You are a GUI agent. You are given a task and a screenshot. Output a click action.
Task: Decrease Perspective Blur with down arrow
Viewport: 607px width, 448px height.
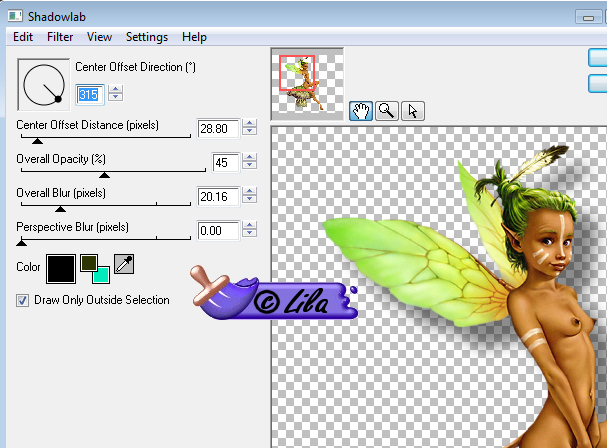pyautogui.click(x=250, y=233)
